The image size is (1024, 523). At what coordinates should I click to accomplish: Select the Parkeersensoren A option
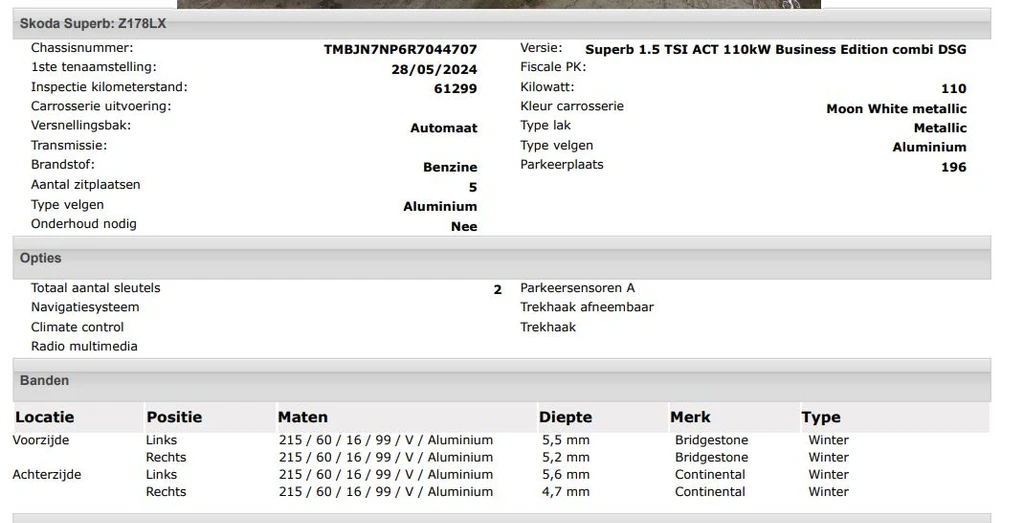[577, 288]
